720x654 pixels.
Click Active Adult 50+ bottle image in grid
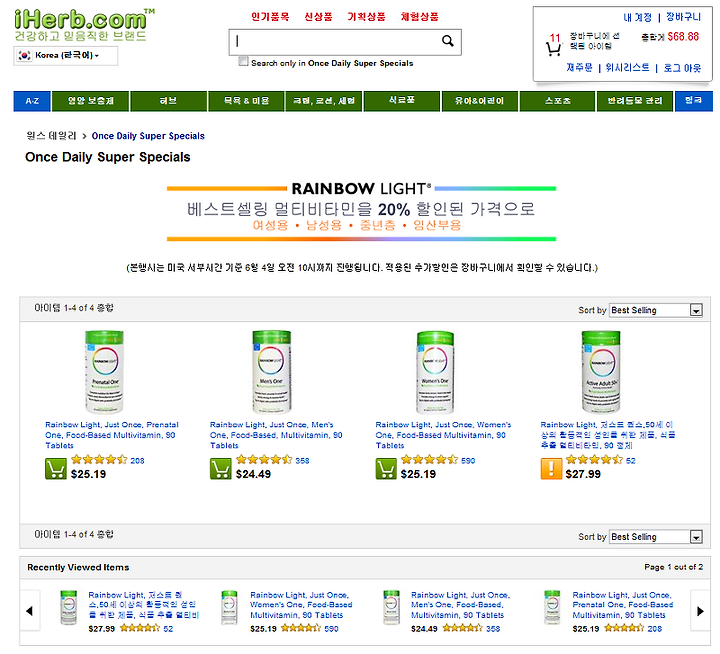601,372
